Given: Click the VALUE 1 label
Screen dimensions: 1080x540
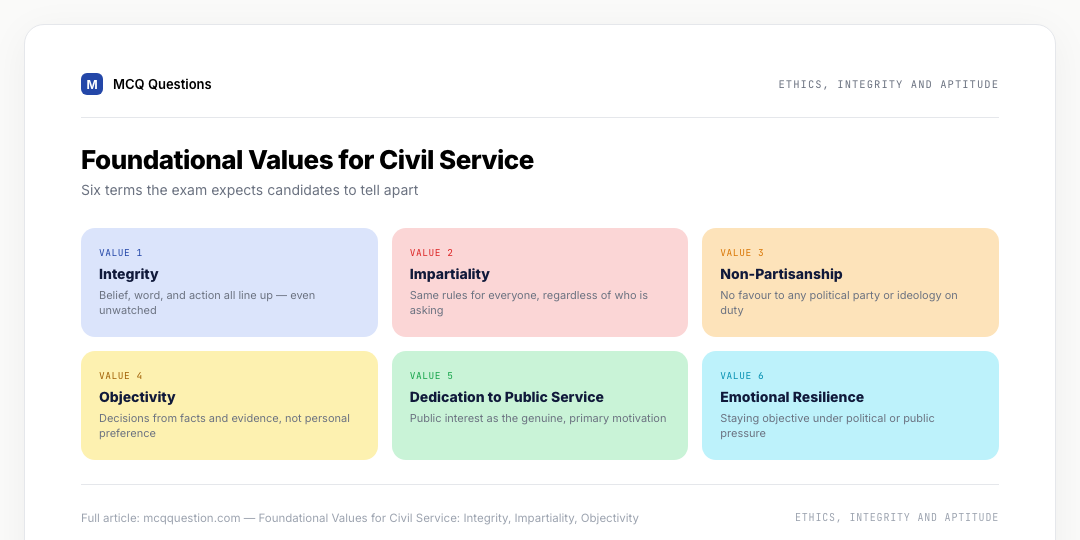Looking at the screenshot, I should 121,253.
